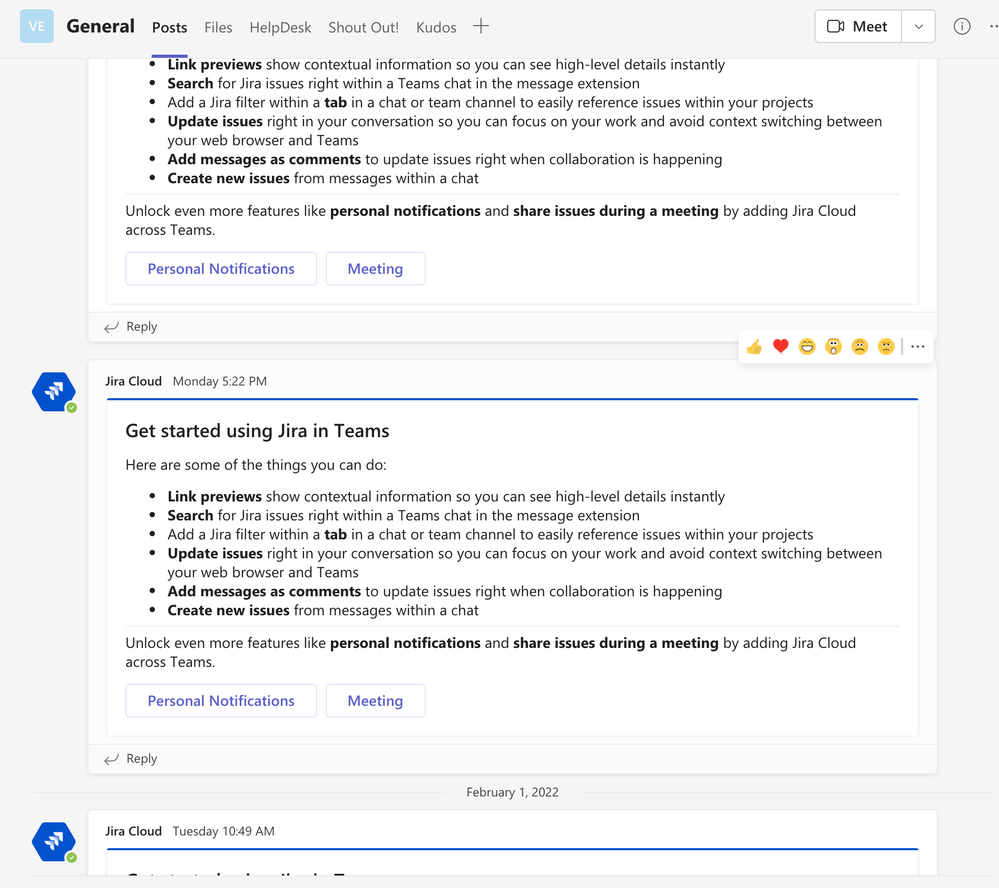Open the Kudos tab
The width and height of the screenshot is (999, 888).
[436, 27]
